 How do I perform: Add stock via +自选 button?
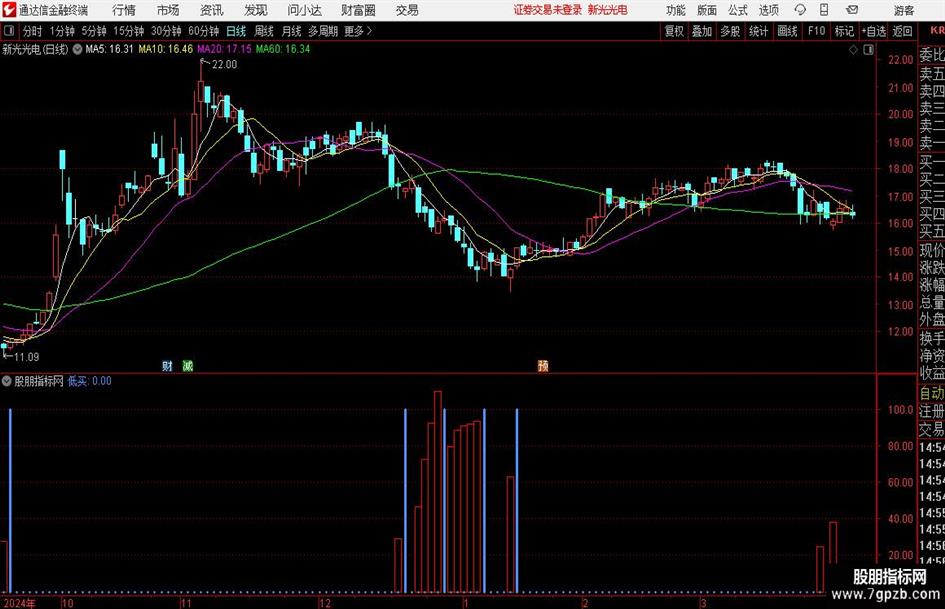[873, 31]
